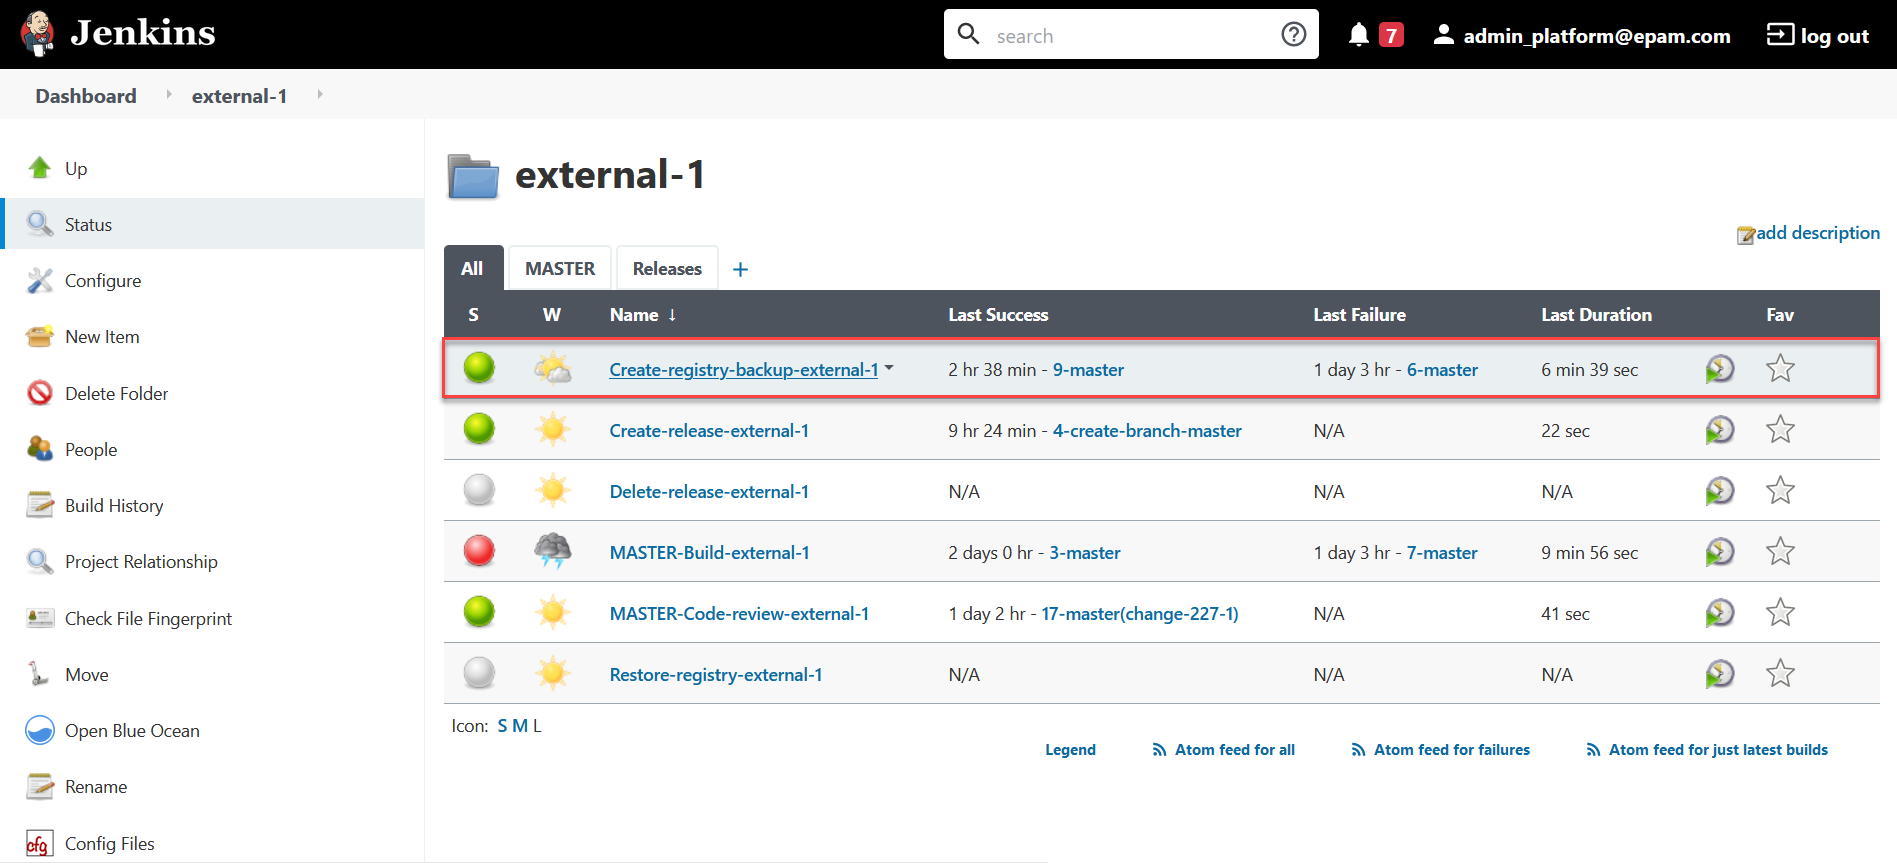Click the New Item icon
1897x863 pixels.
click(x=40, y=337)
